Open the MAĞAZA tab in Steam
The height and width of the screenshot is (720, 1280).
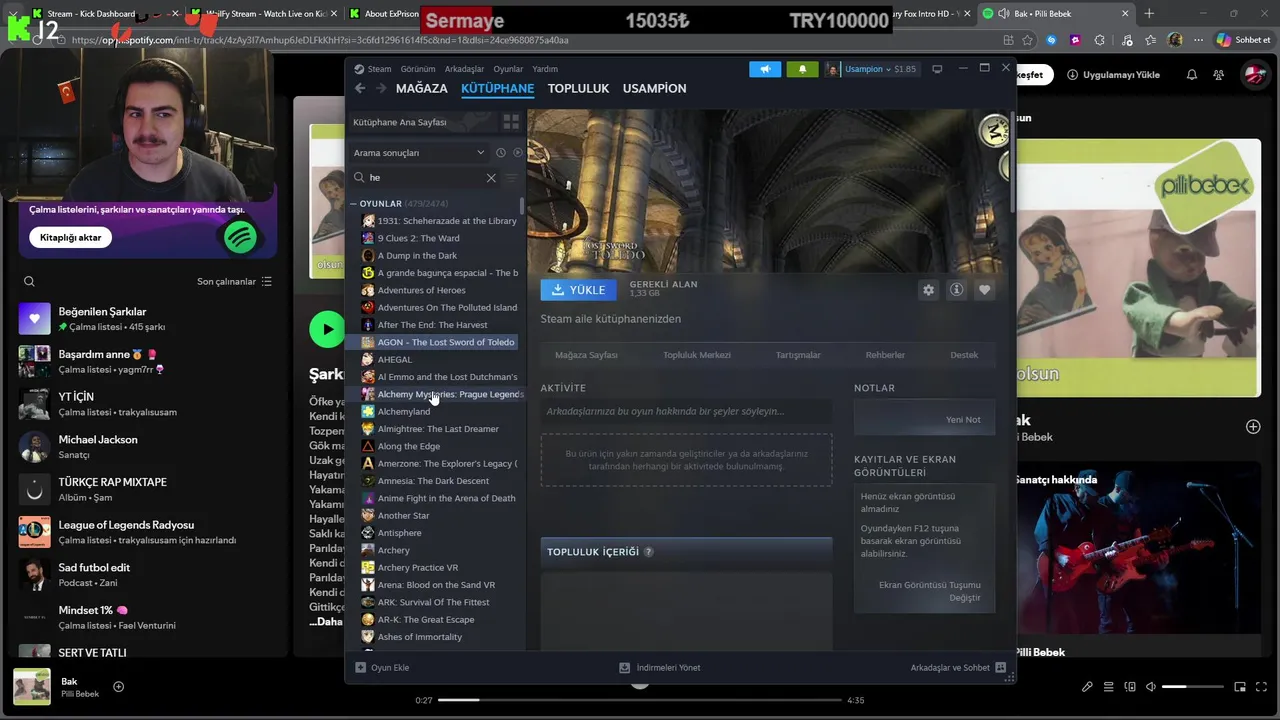click(422, 88)
